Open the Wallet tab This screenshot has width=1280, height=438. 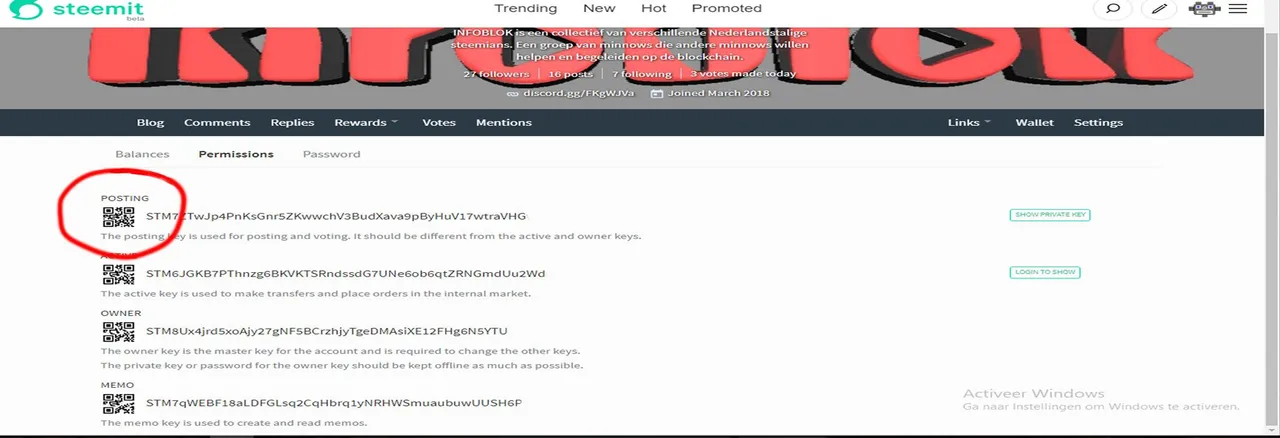coord(1035,122)
